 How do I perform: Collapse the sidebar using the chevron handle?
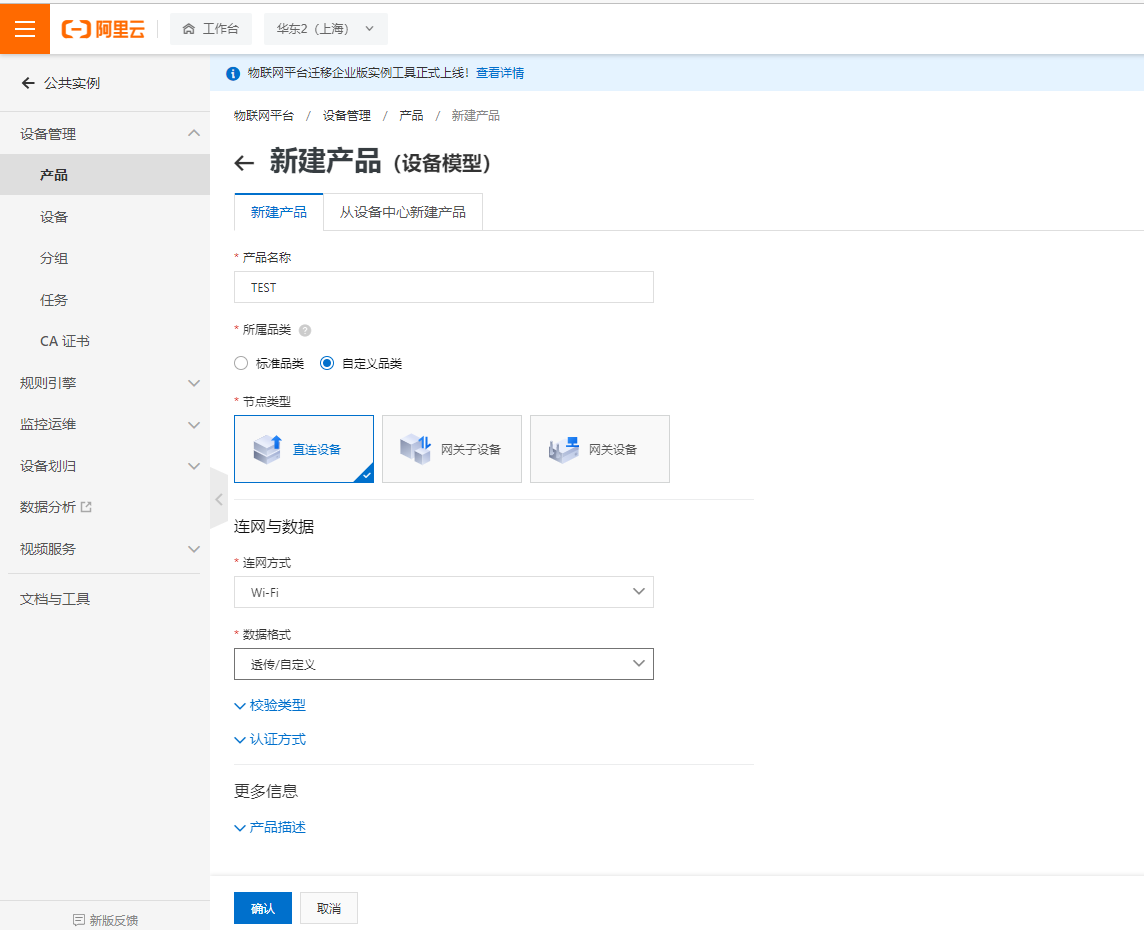pos(218,498)
